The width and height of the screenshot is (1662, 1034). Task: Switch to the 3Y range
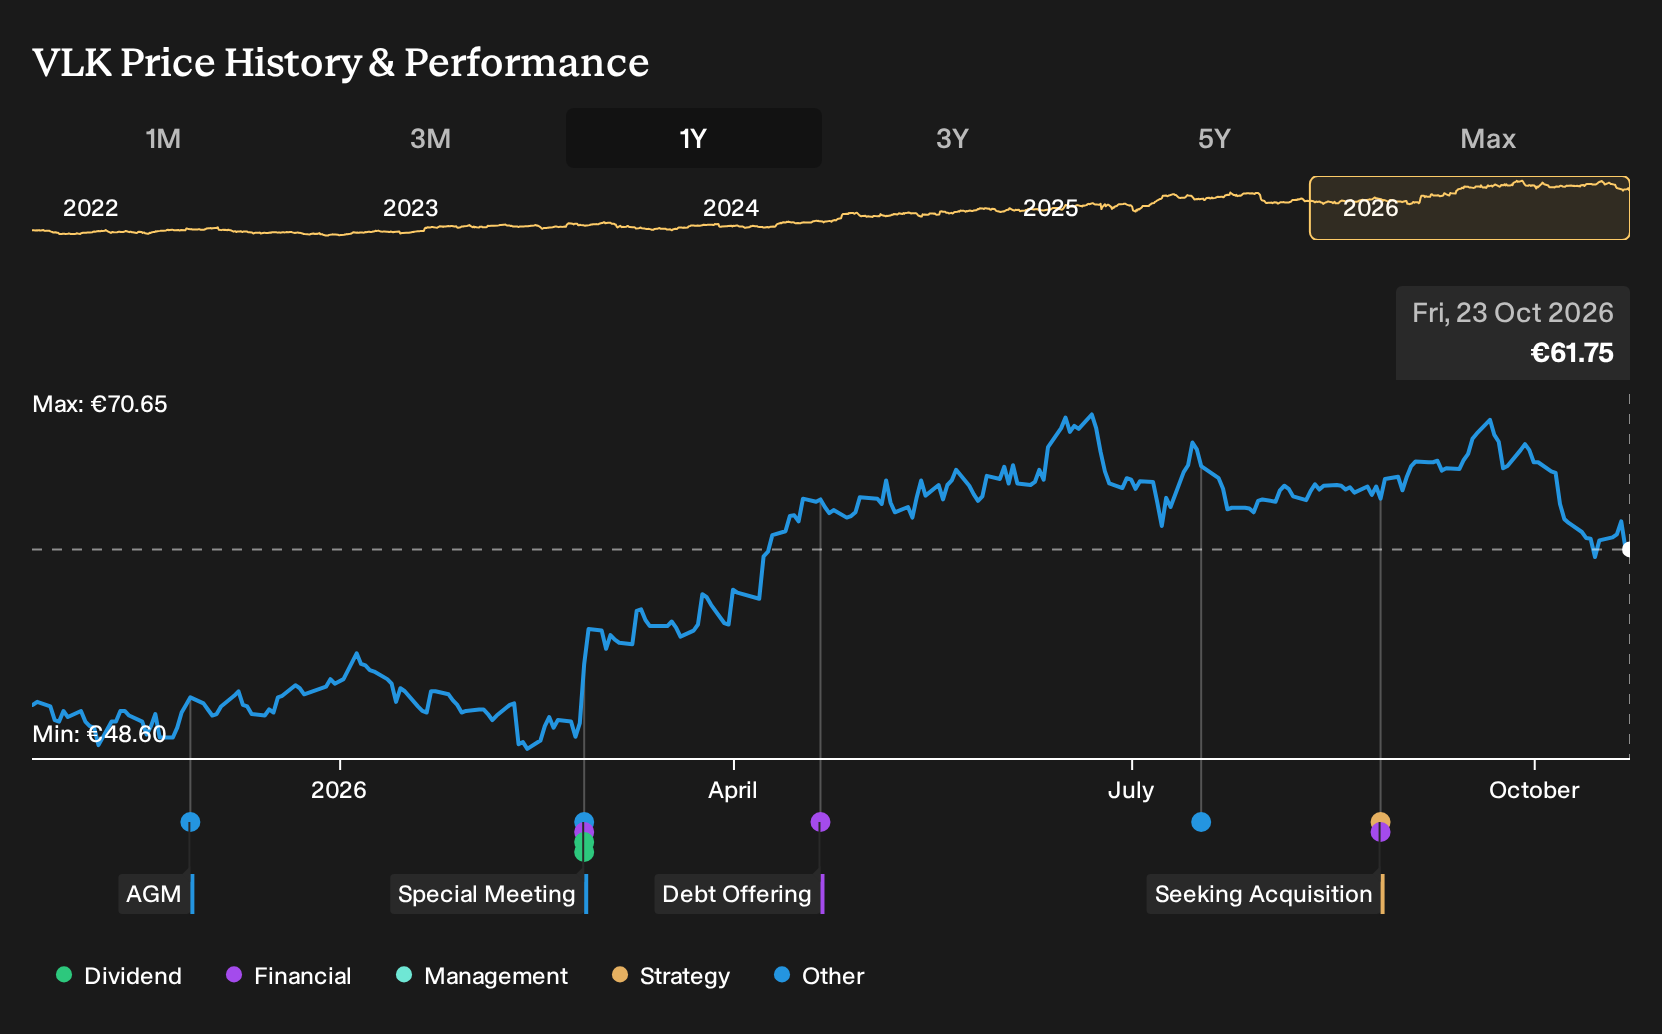click(952, 139)
